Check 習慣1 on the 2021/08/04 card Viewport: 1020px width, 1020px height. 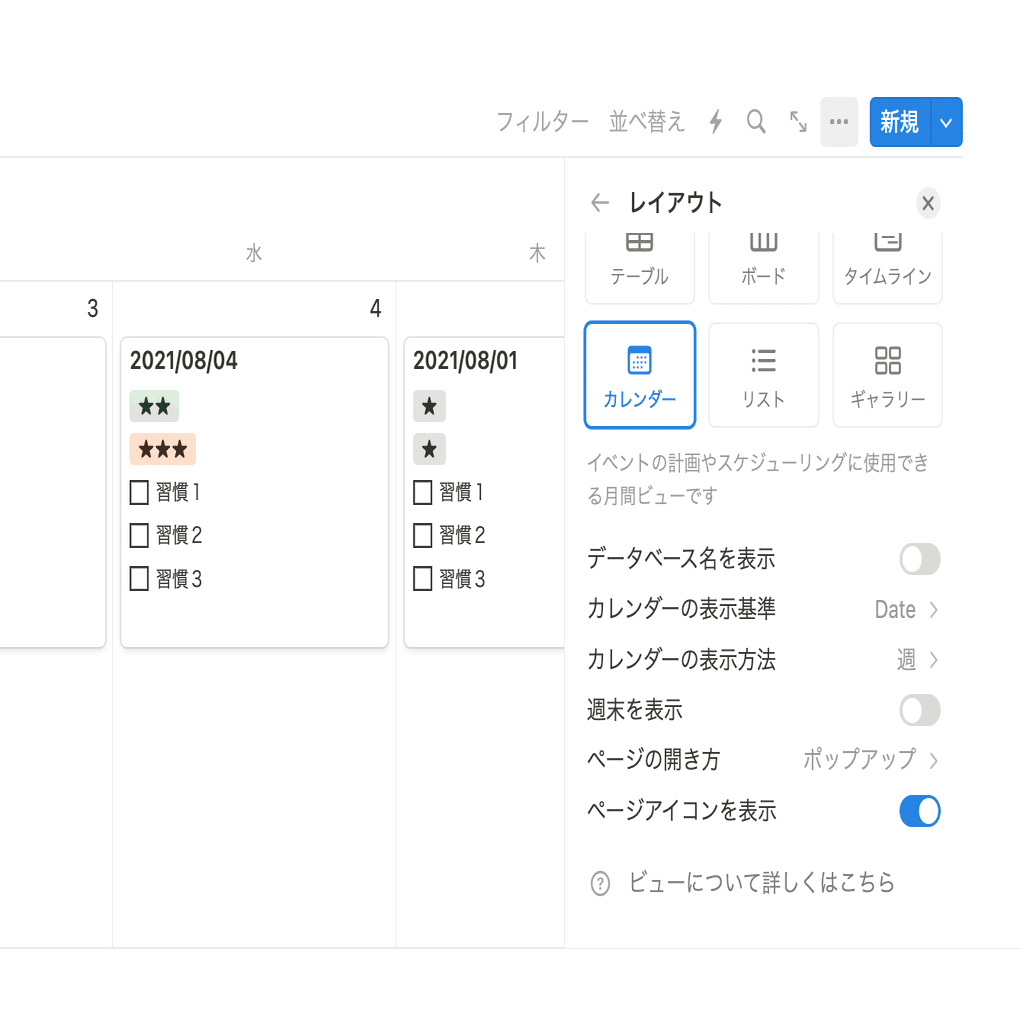click(139, 492)
